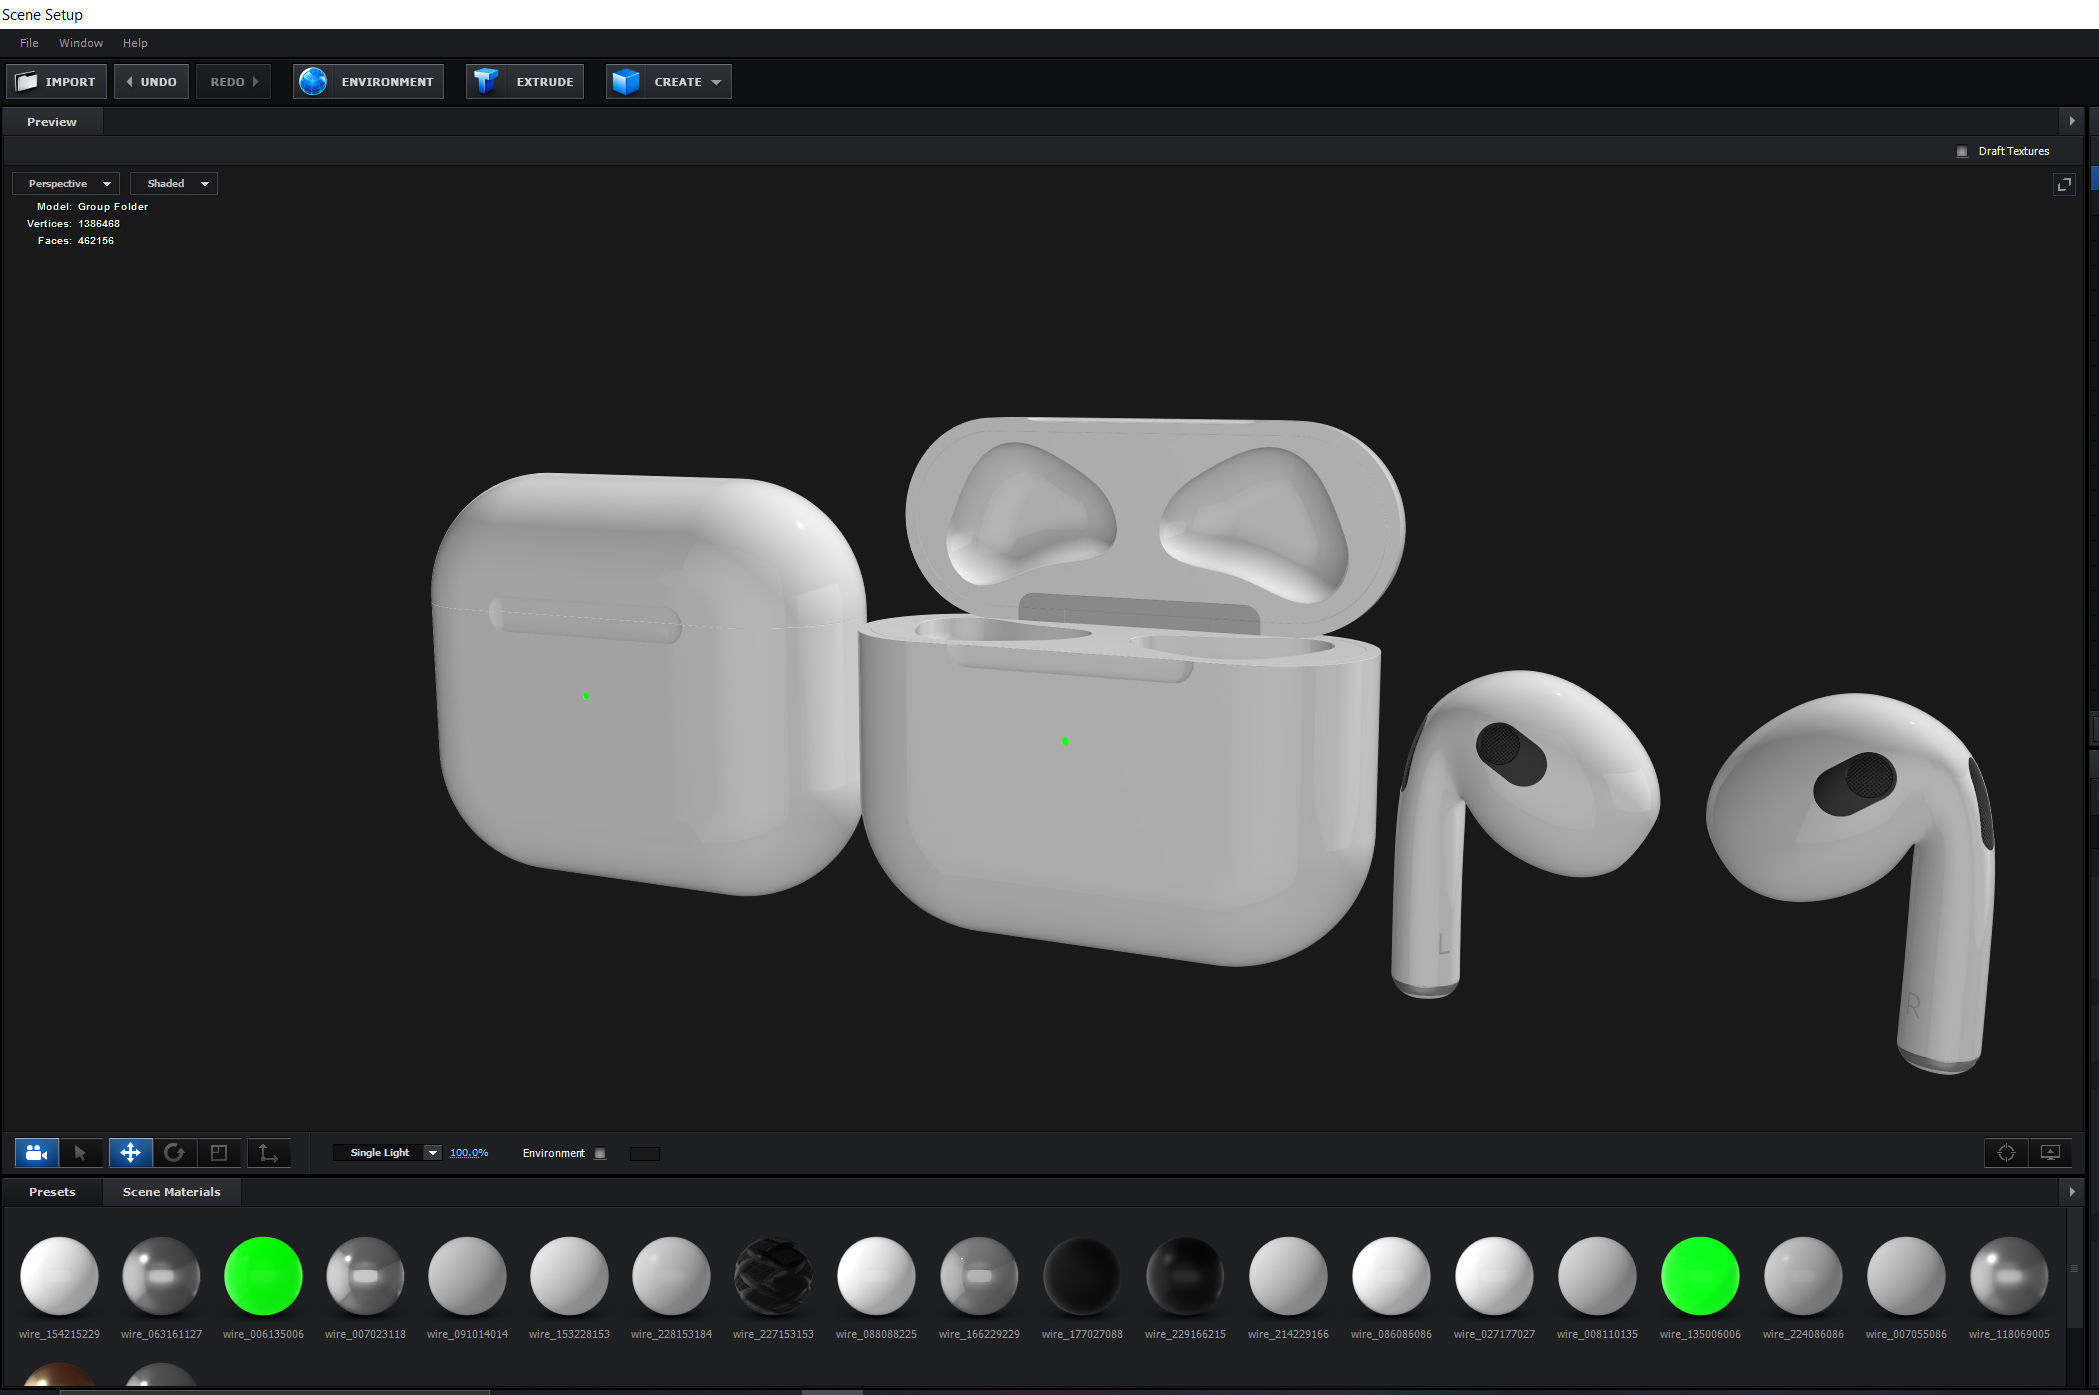Image resolution: width=2099 pixels, height=1395 pixels.
Task: Select material wire_091014014 sphere
Action: click(467, 1275)
